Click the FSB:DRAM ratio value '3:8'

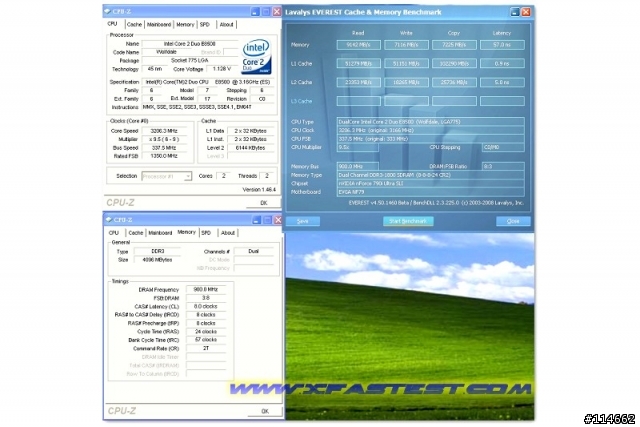(206, 298)
